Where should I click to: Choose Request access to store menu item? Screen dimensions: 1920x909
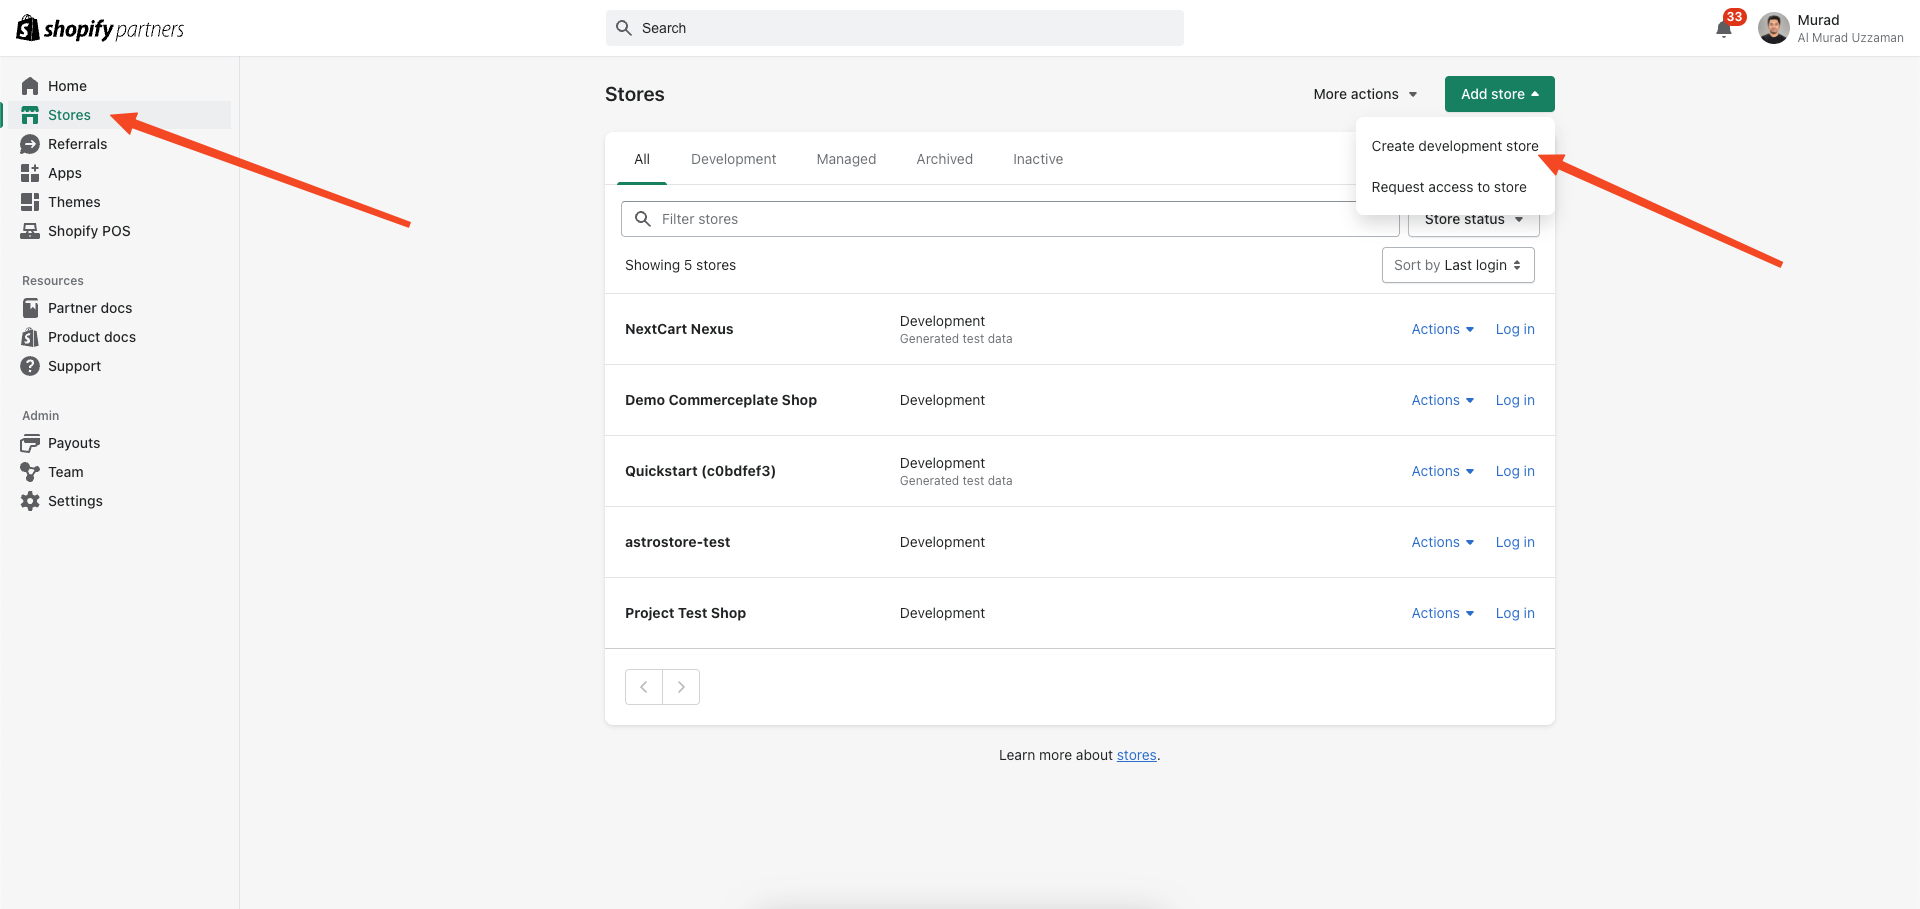(x=1449, y=187)
